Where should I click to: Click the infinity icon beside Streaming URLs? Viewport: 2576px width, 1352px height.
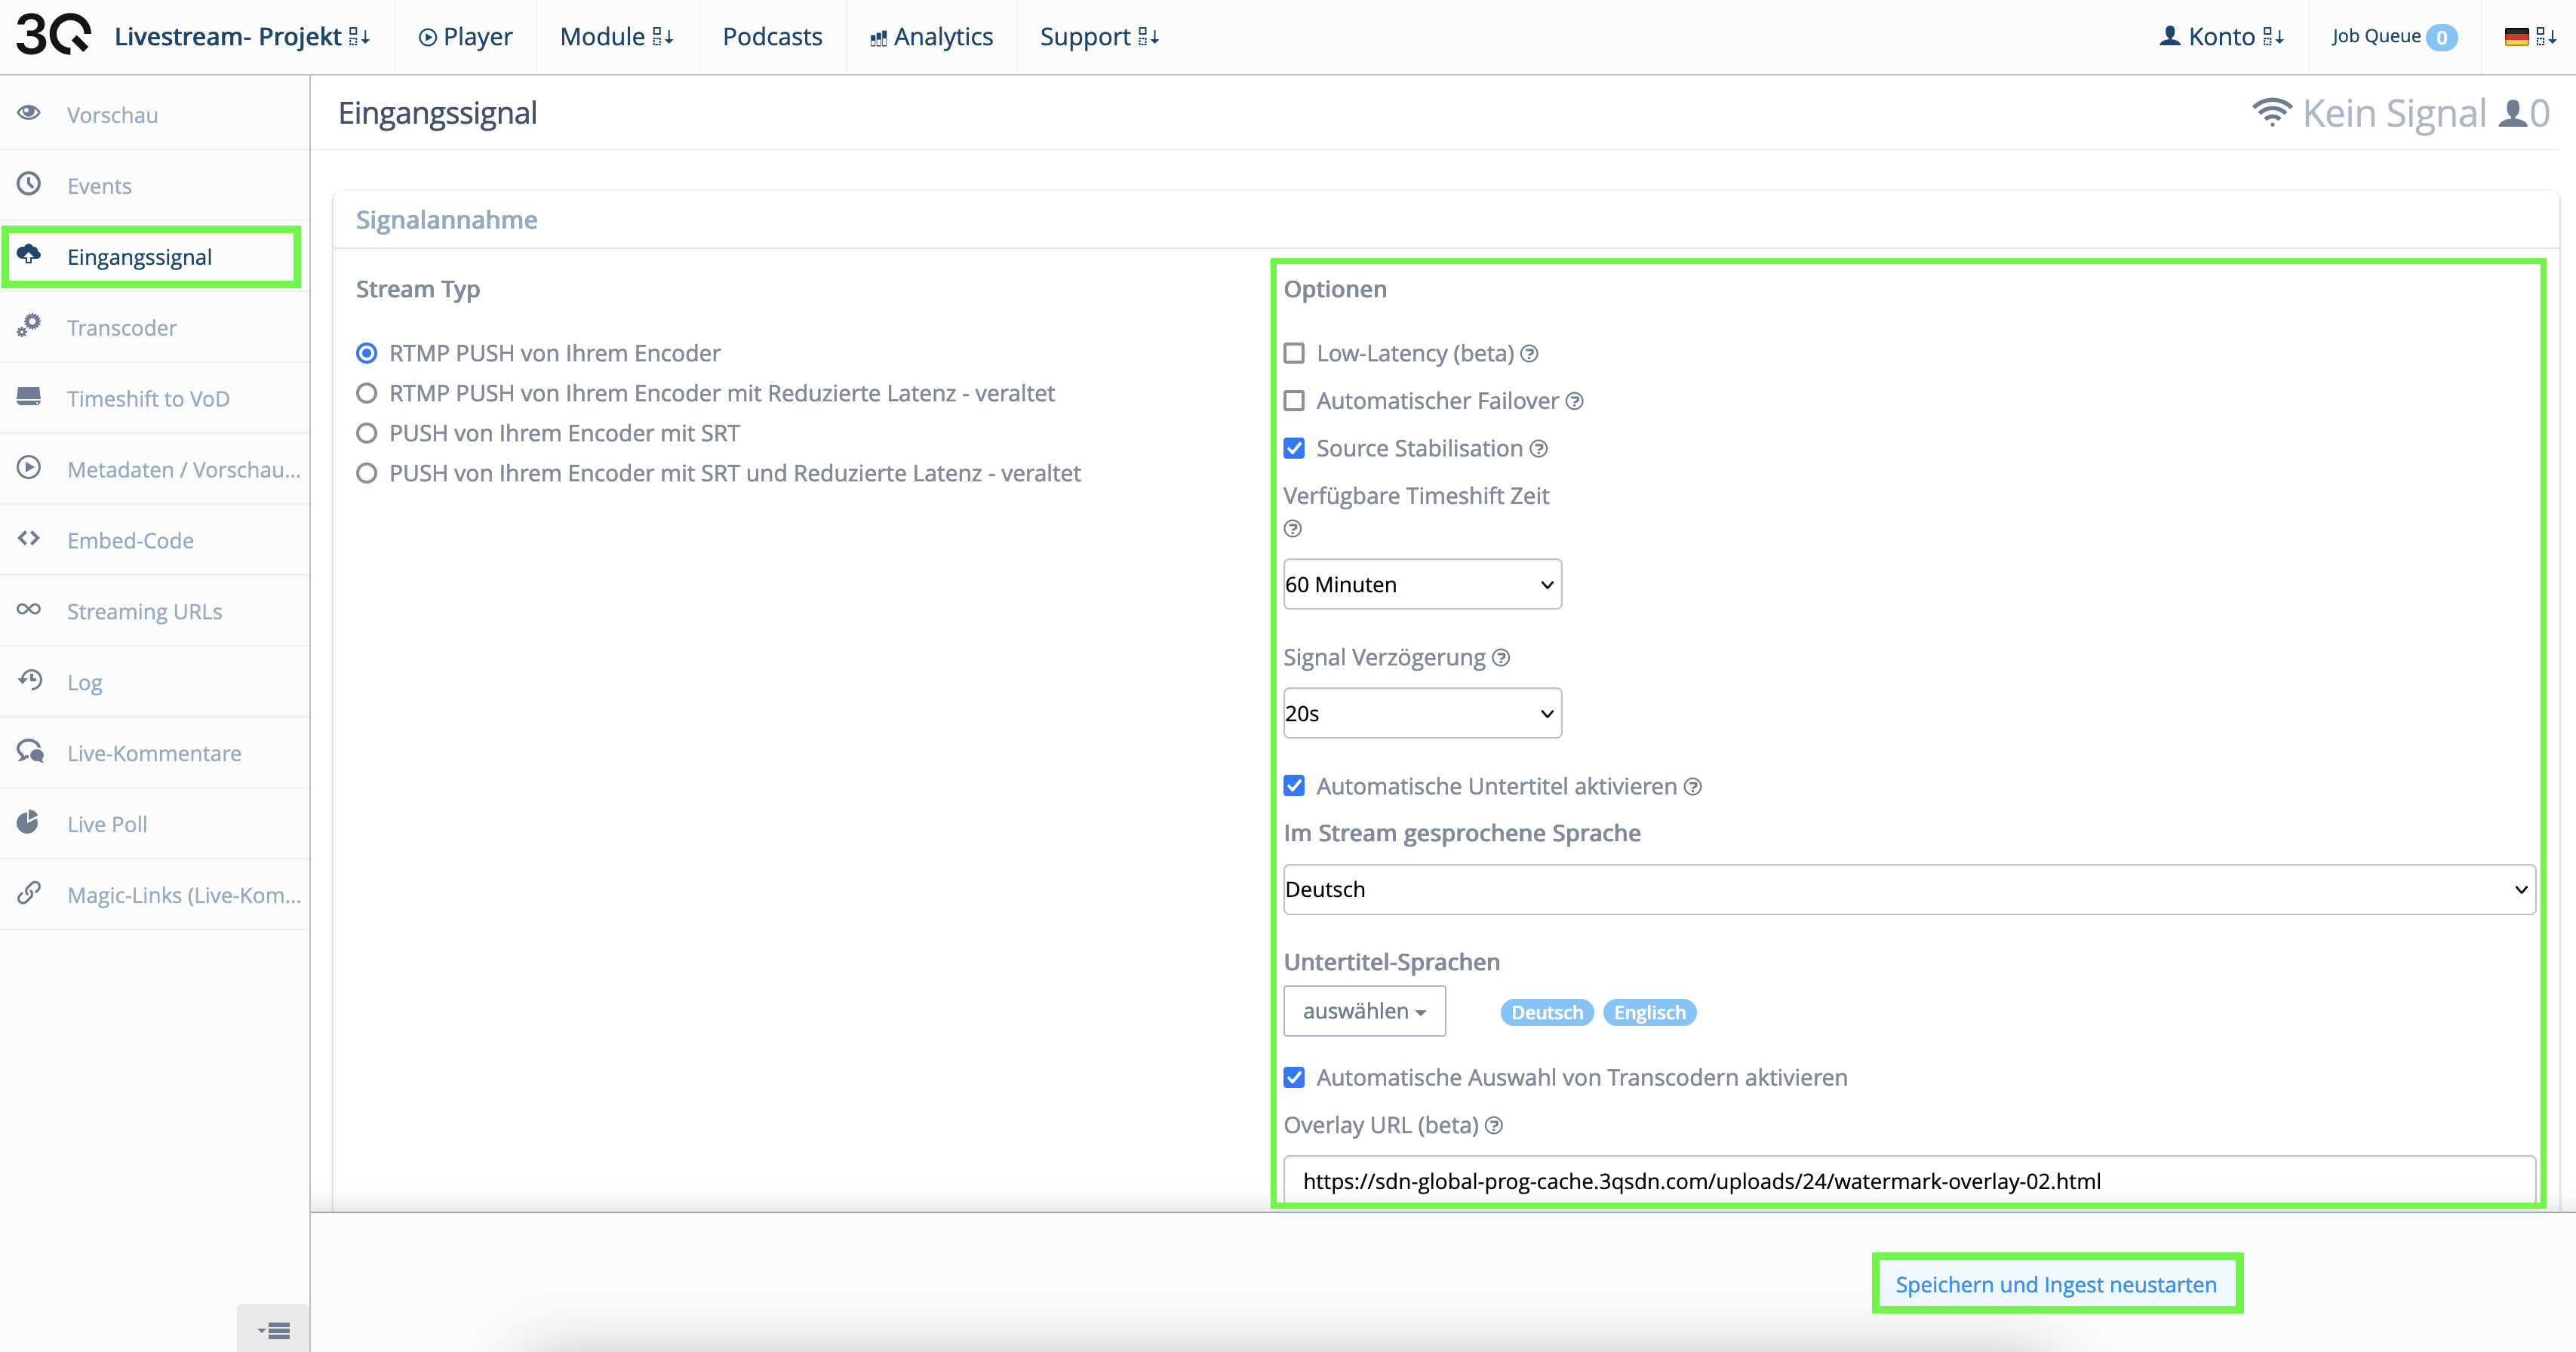click(29, 610)
